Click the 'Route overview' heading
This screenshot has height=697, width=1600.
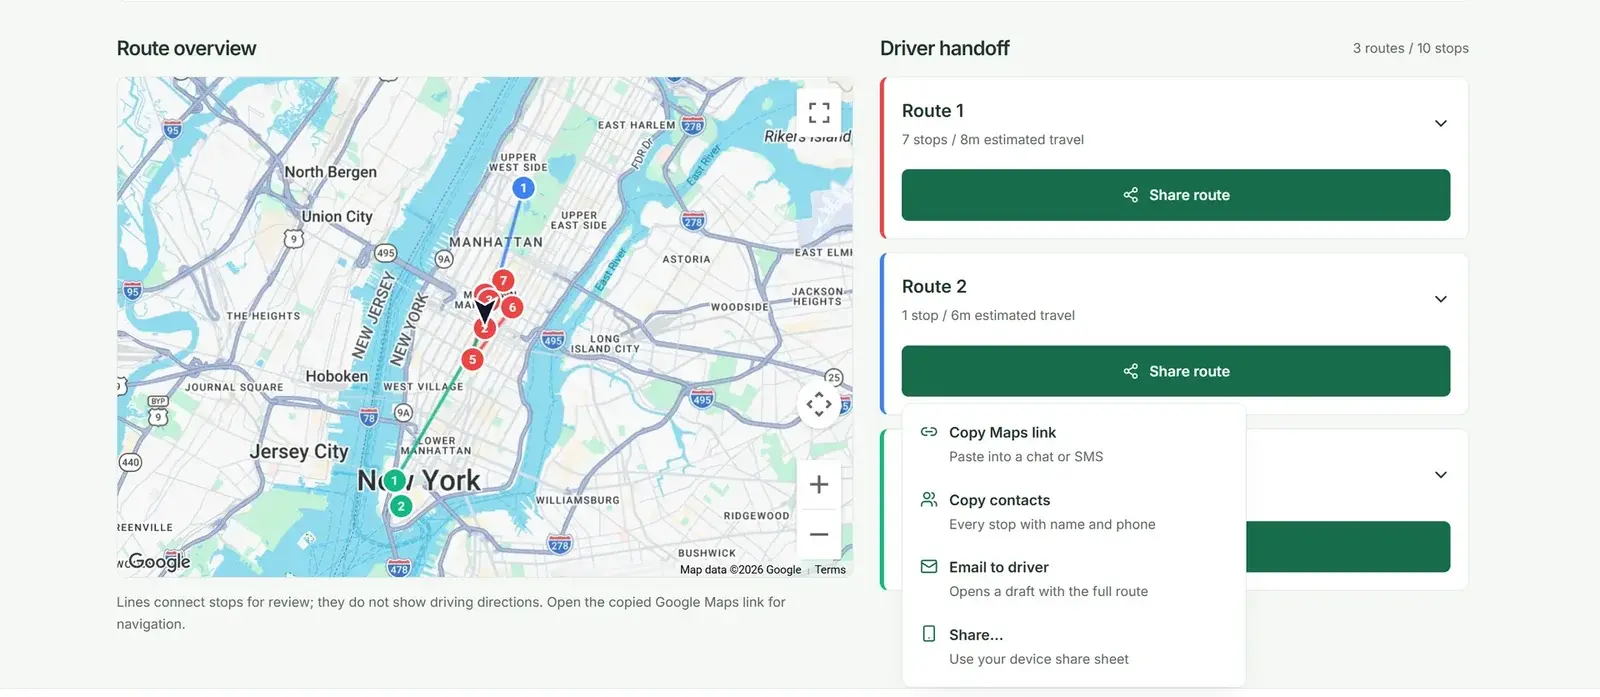186,48
